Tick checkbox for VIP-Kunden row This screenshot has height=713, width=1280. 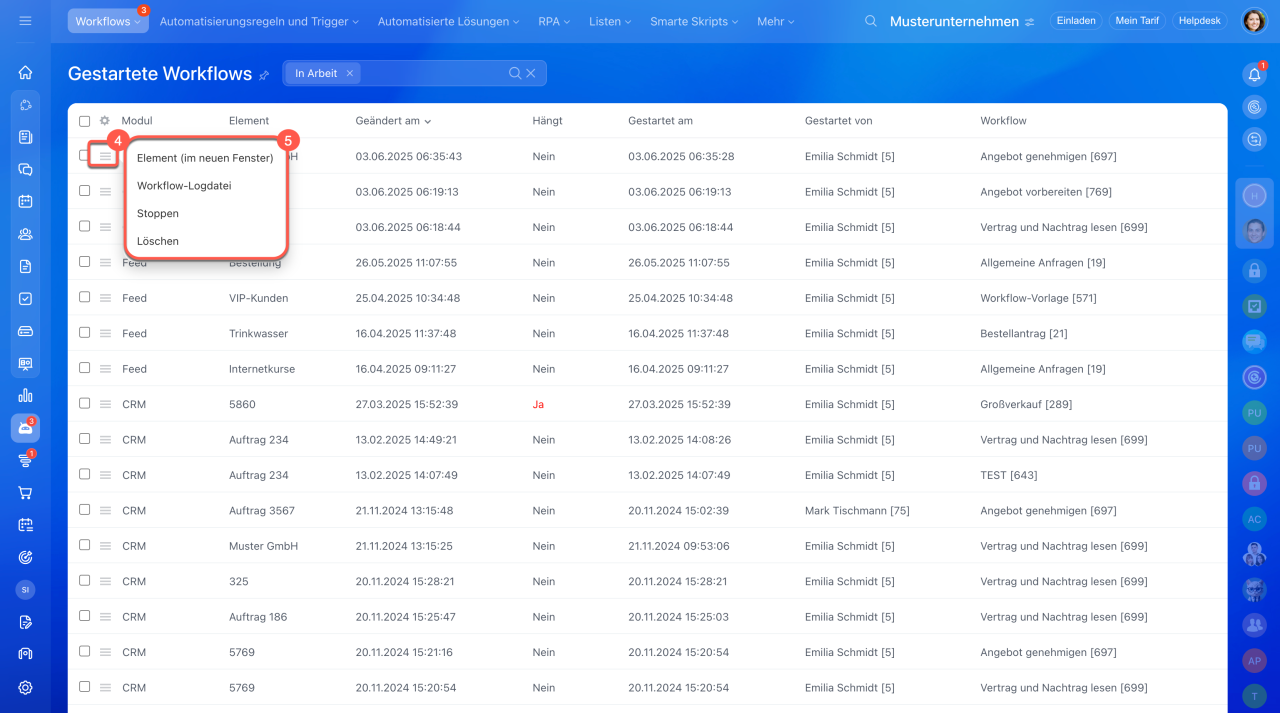click(84, 297)
